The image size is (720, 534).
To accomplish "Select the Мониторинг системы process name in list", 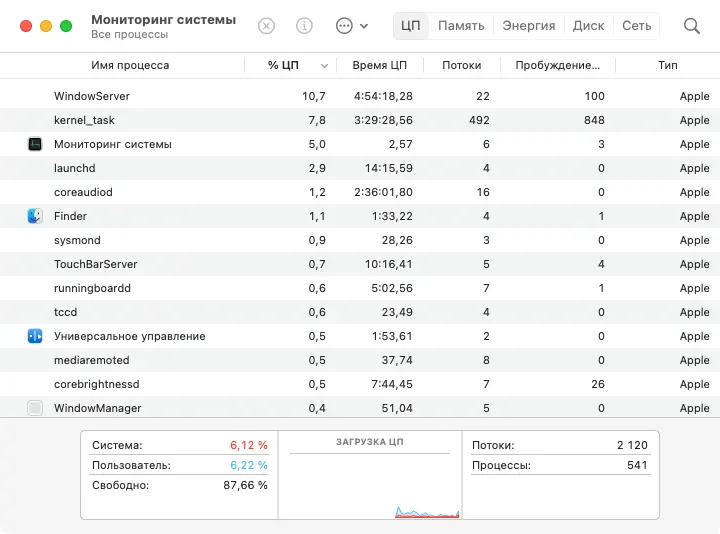I will tap(112, 144).
